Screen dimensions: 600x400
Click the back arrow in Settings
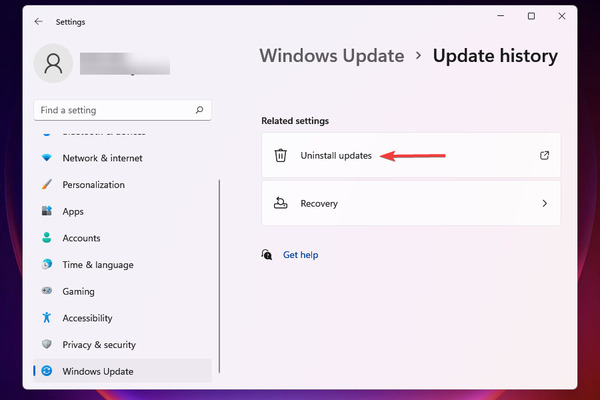pos(38,22)
